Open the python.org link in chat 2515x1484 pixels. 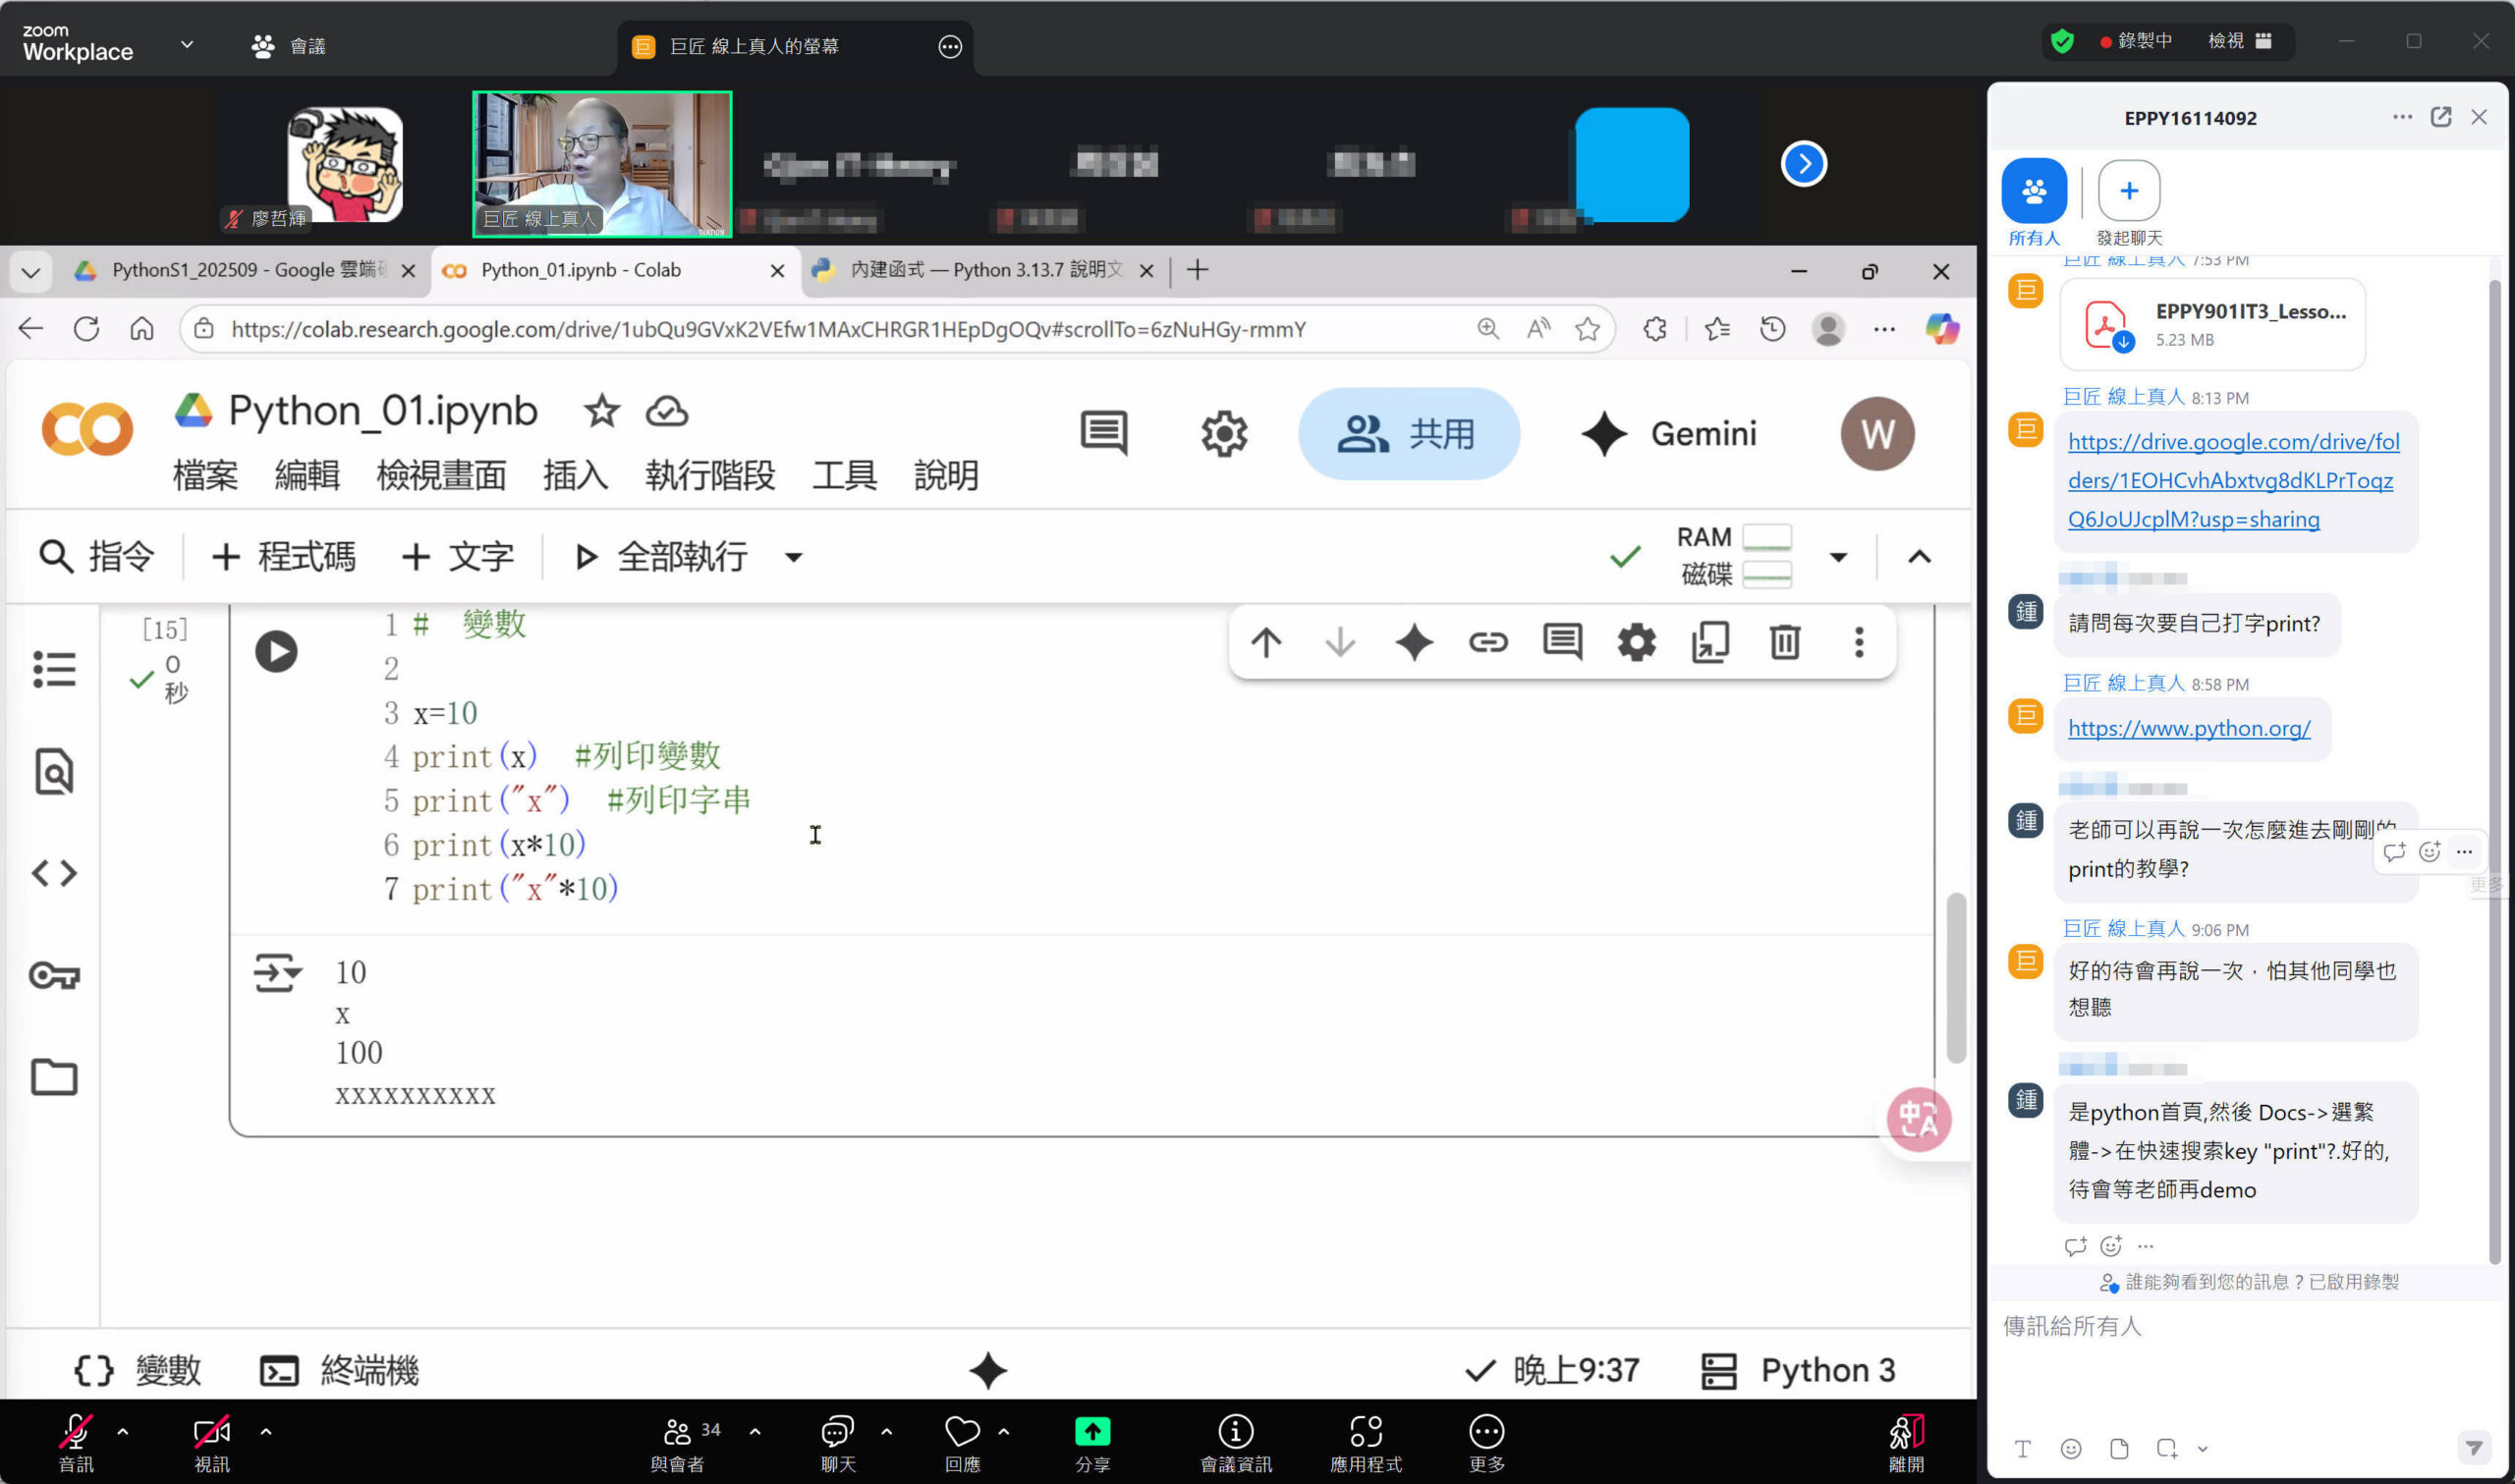point(2191,728)
